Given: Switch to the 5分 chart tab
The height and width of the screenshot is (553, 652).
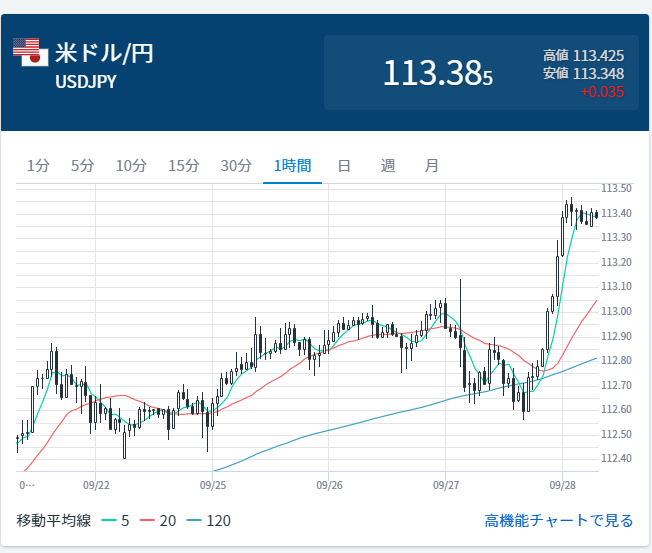Looking at the screenshot, I should pyautogui.click(x=82, y=166).
